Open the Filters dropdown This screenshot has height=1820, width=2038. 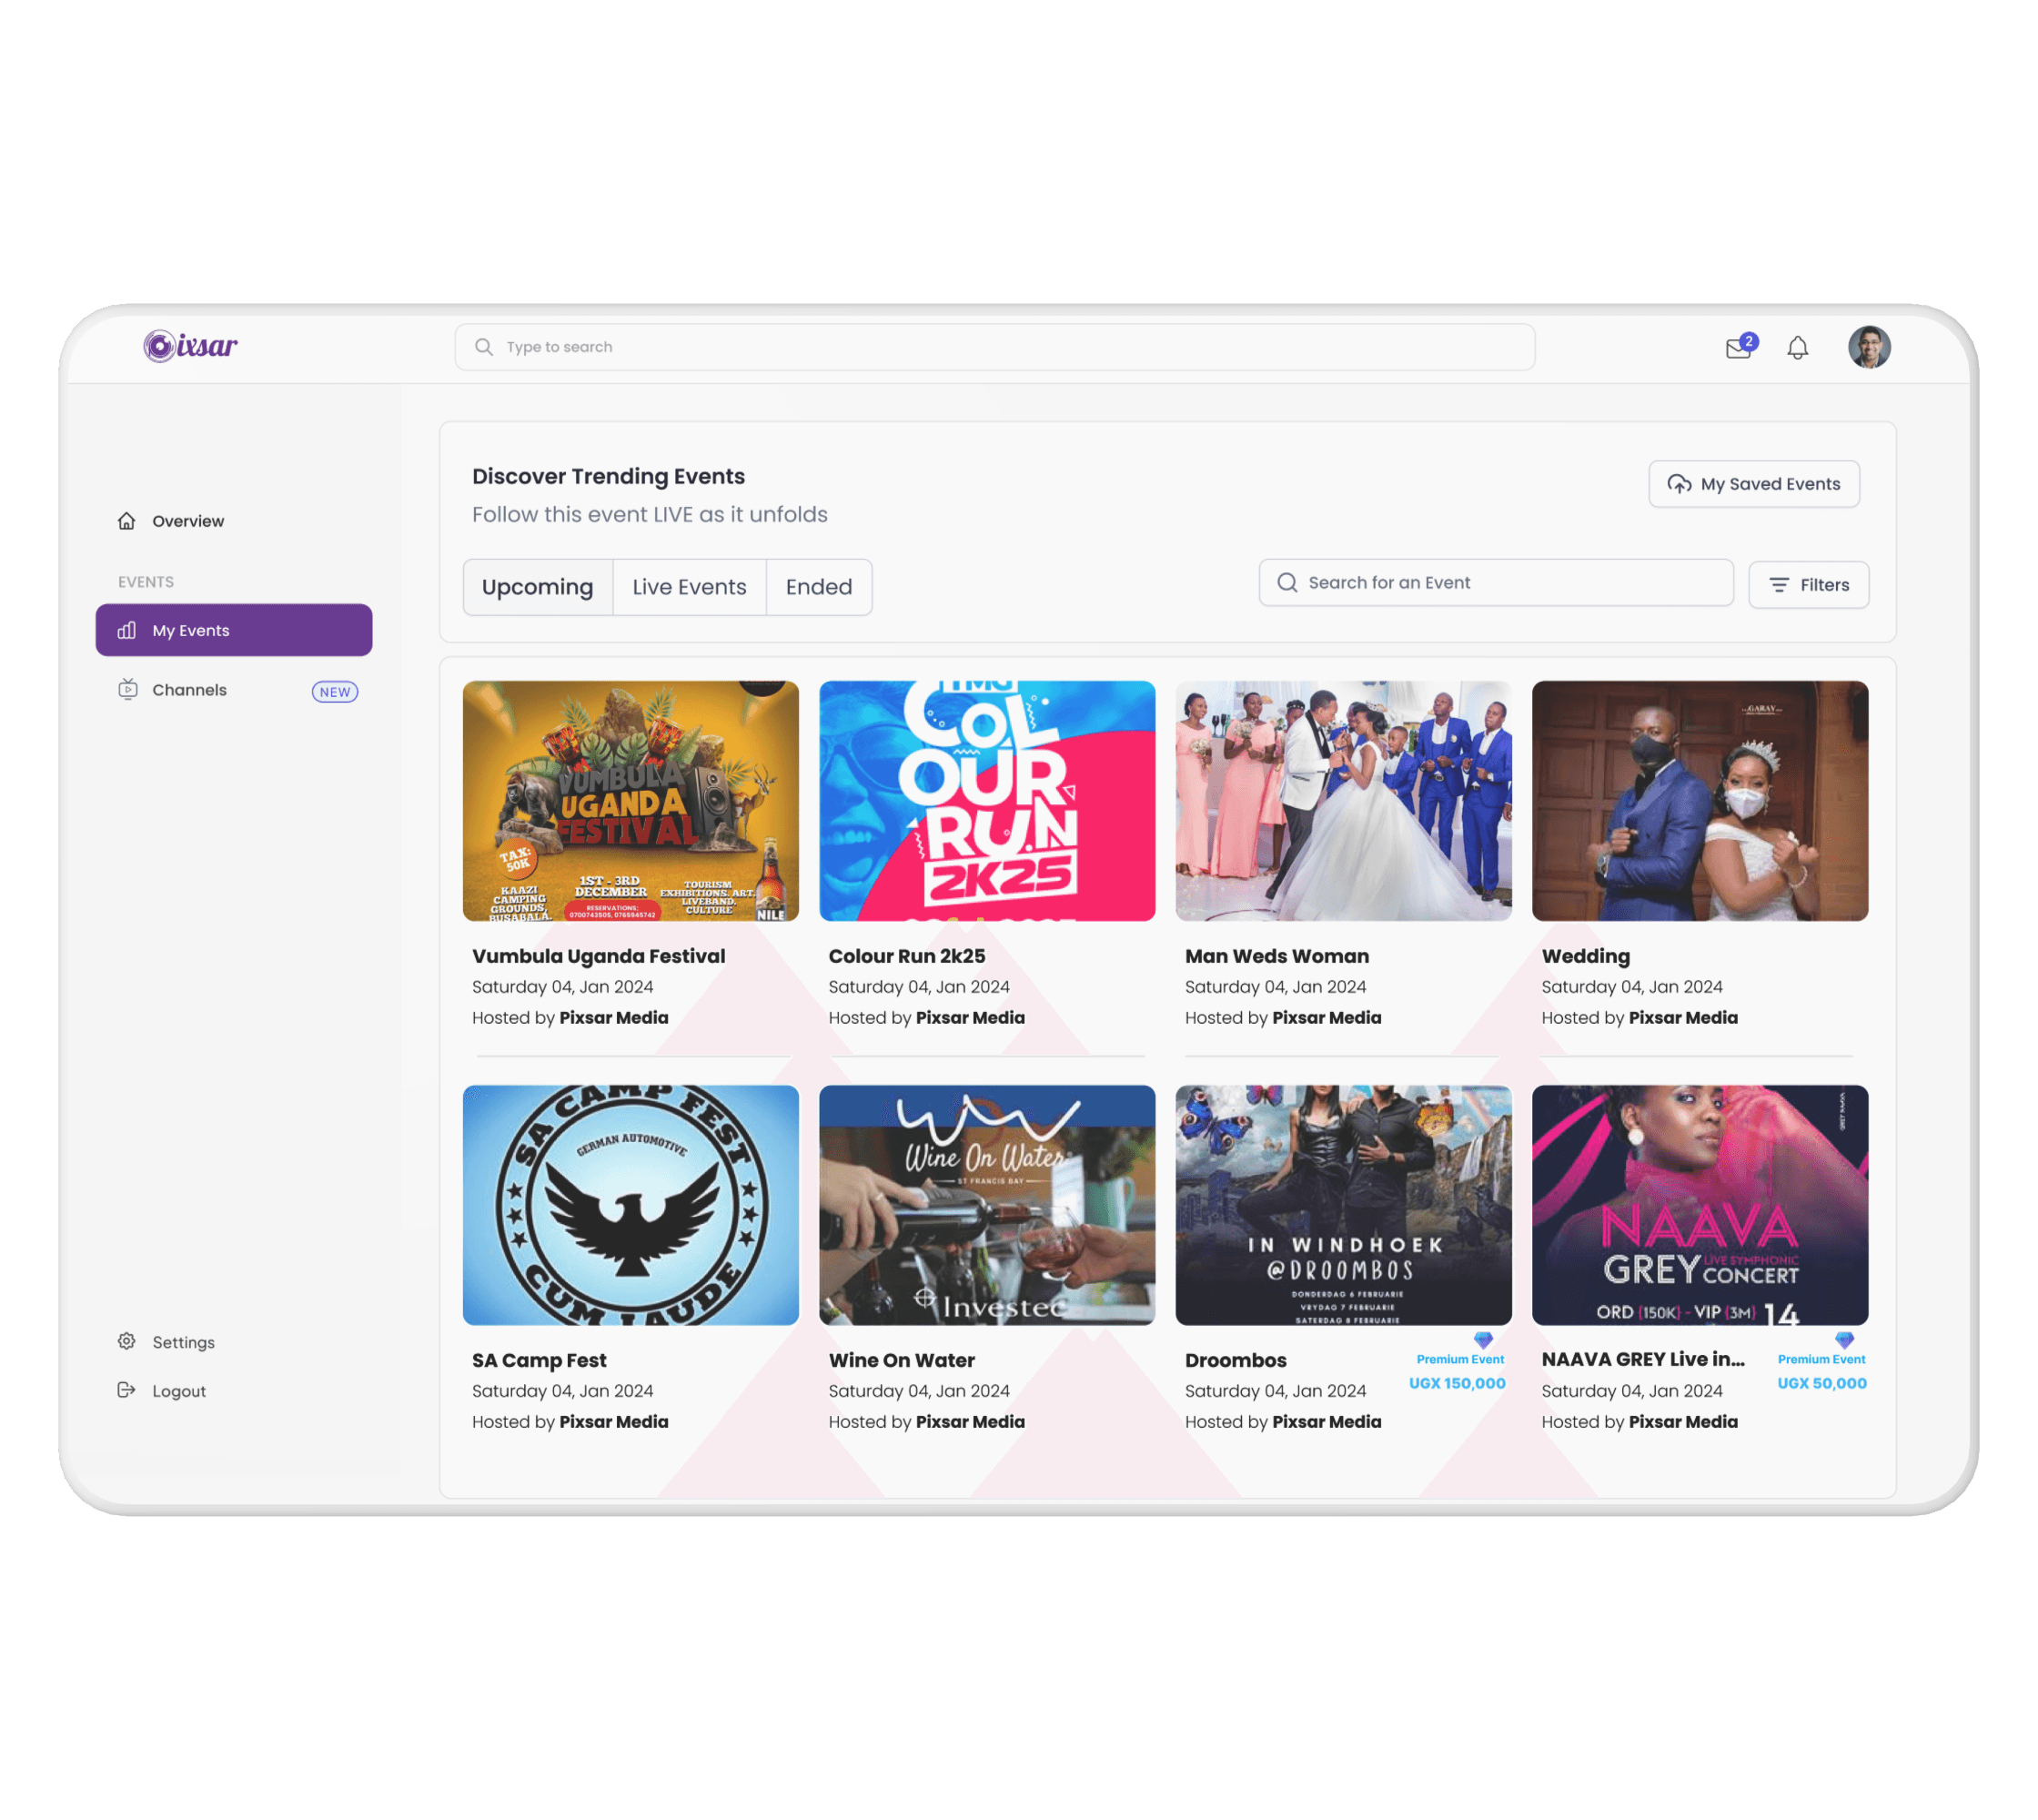(x=1808, y=585)
